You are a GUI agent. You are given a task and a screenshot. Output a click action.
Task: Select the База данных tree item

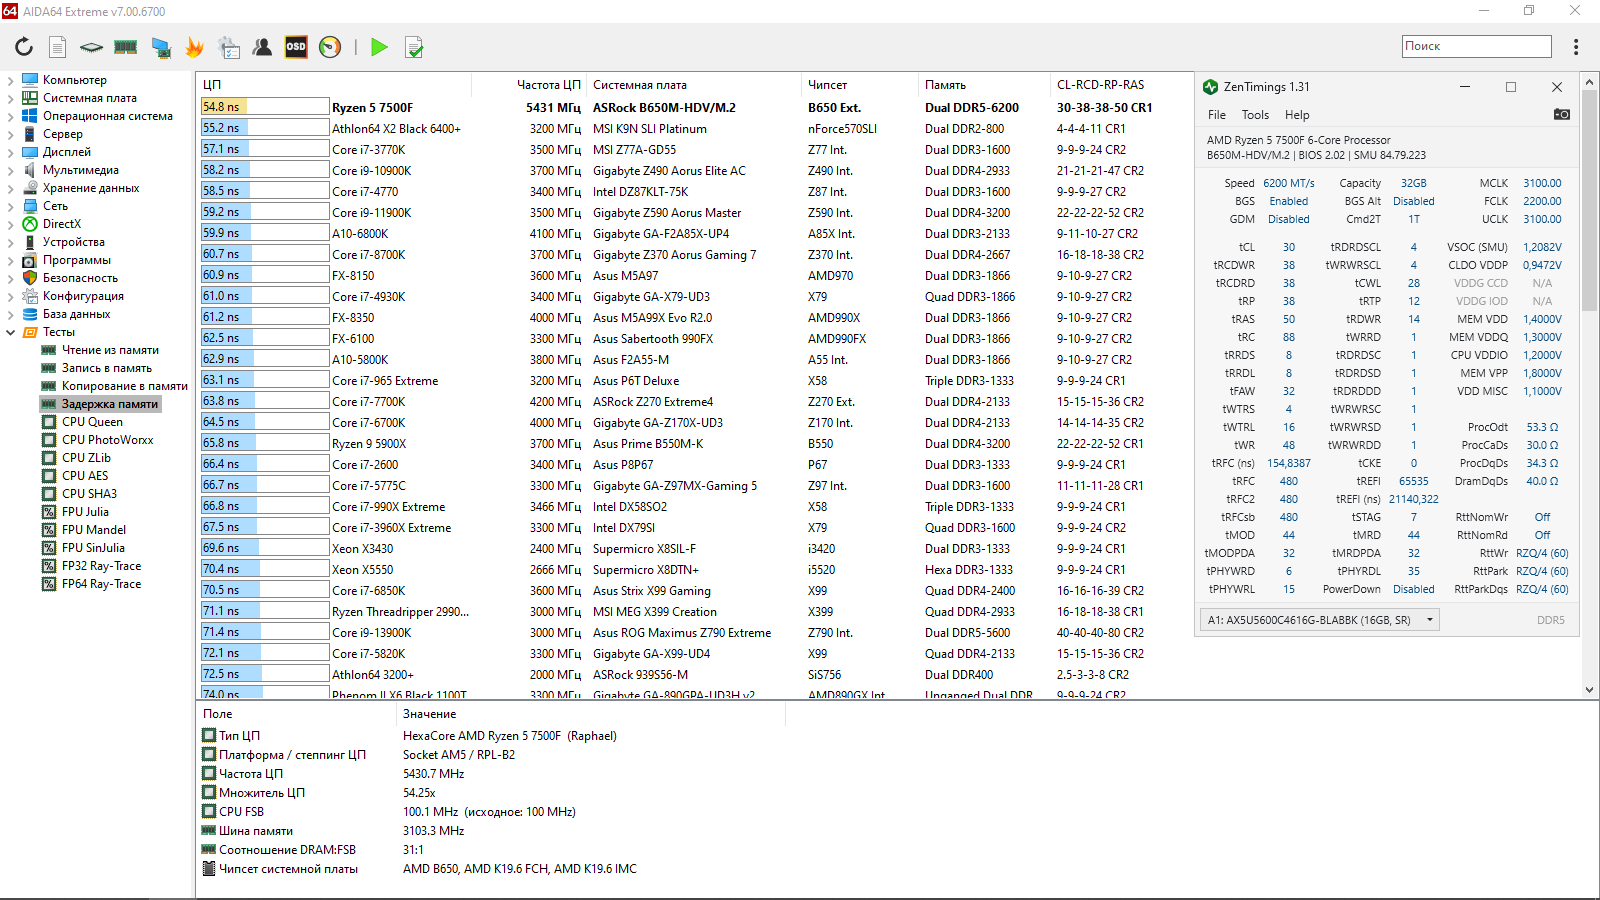[76, 314]
